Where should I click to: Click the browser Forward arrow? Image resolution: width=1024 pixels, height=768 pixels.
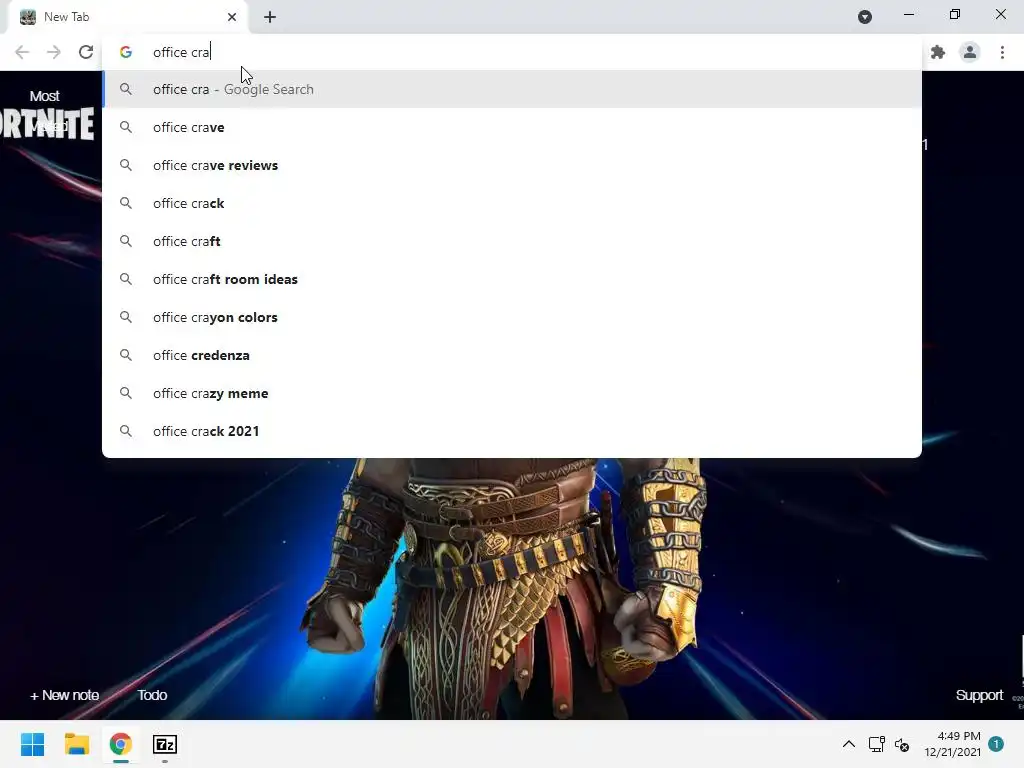[54, 52]
